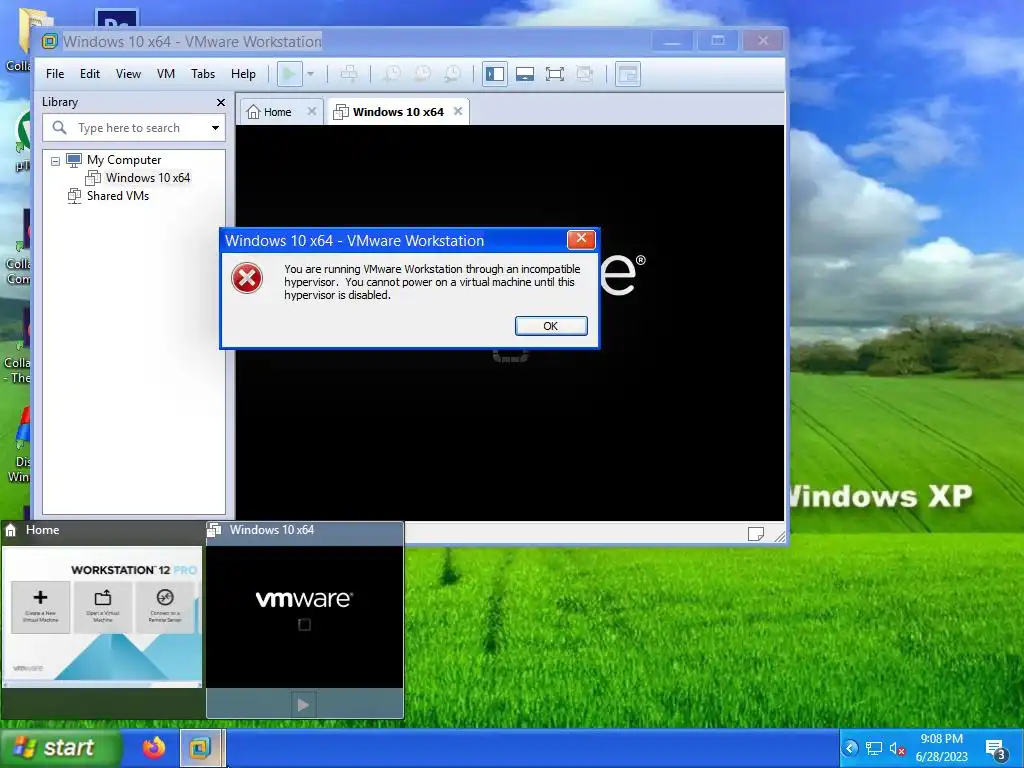Image resolution: width=1024 pixels, height=768 pixels.
Task: Open Firefox from the taskbar
Action: click(x=154, y=747)
